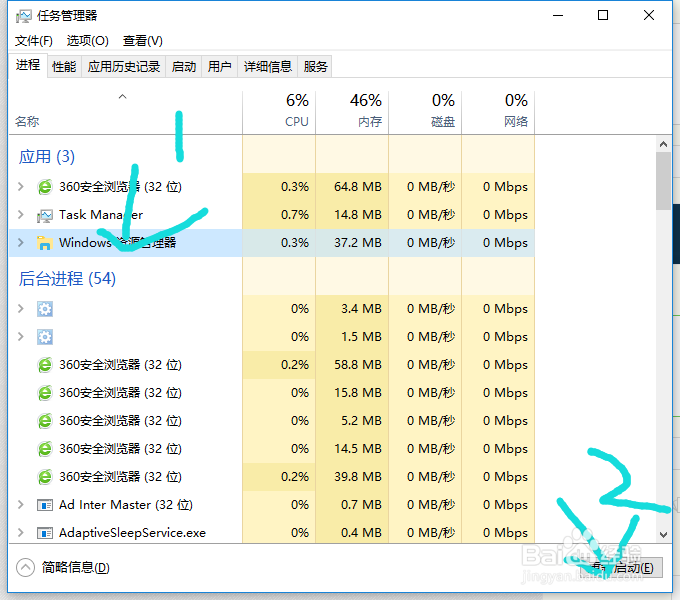Switch to the 启动 tab
Viewport: 680px width, 600px height.
[184, 67]
